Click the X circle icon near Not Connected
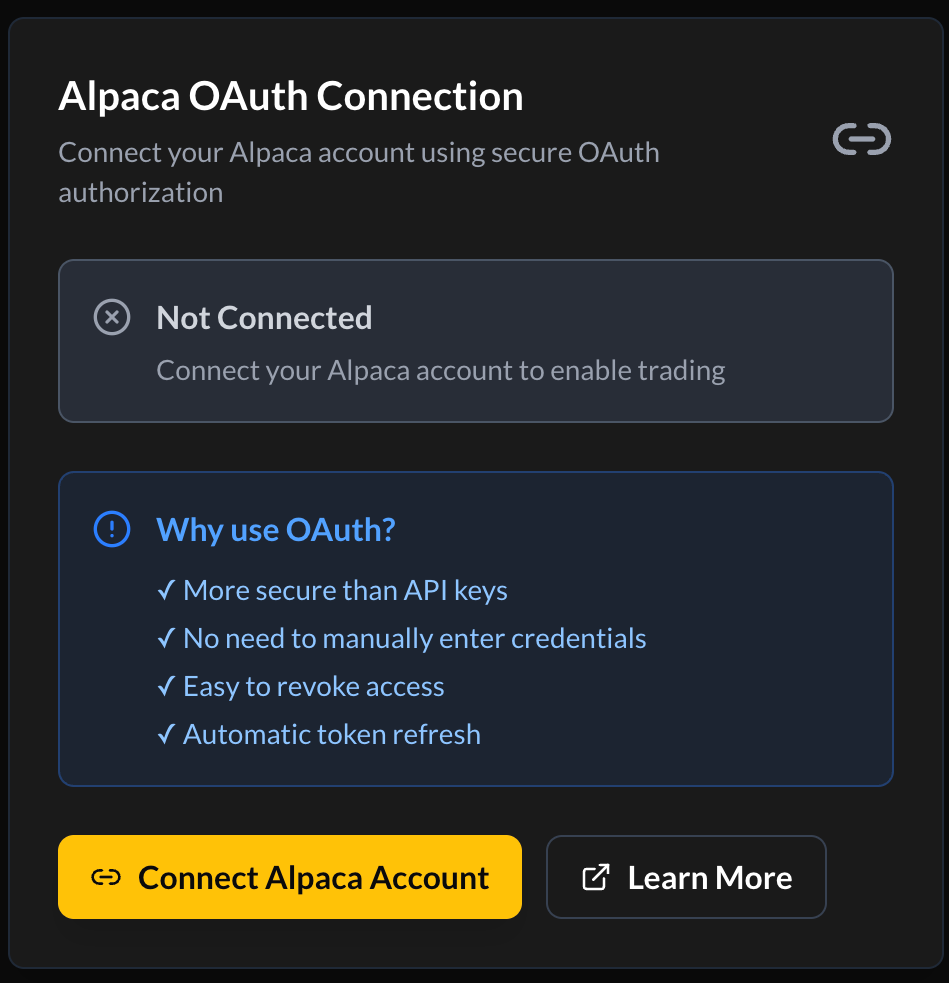The height and width of the screenshot is (983, 949). tap(112, 317)
